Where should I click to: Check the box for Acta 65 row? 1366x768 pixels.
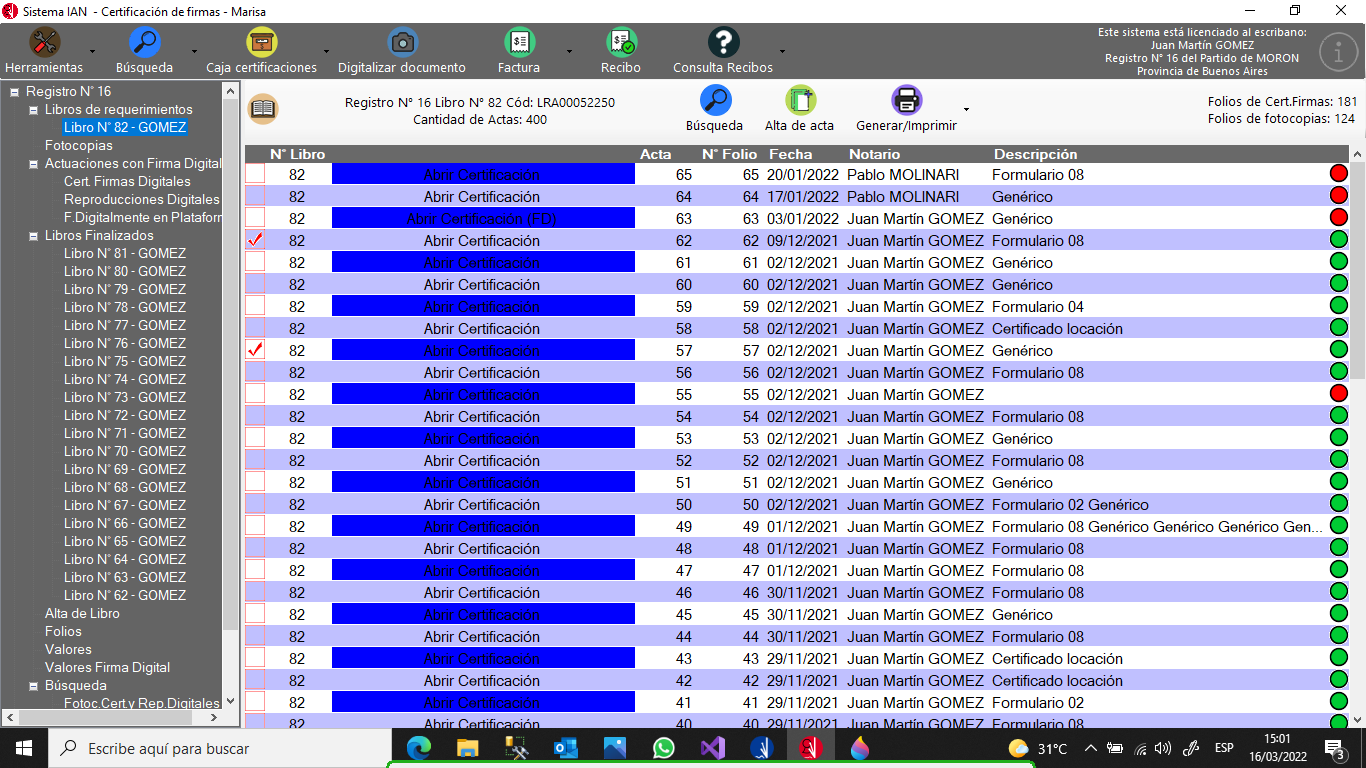tap(255, 175)
